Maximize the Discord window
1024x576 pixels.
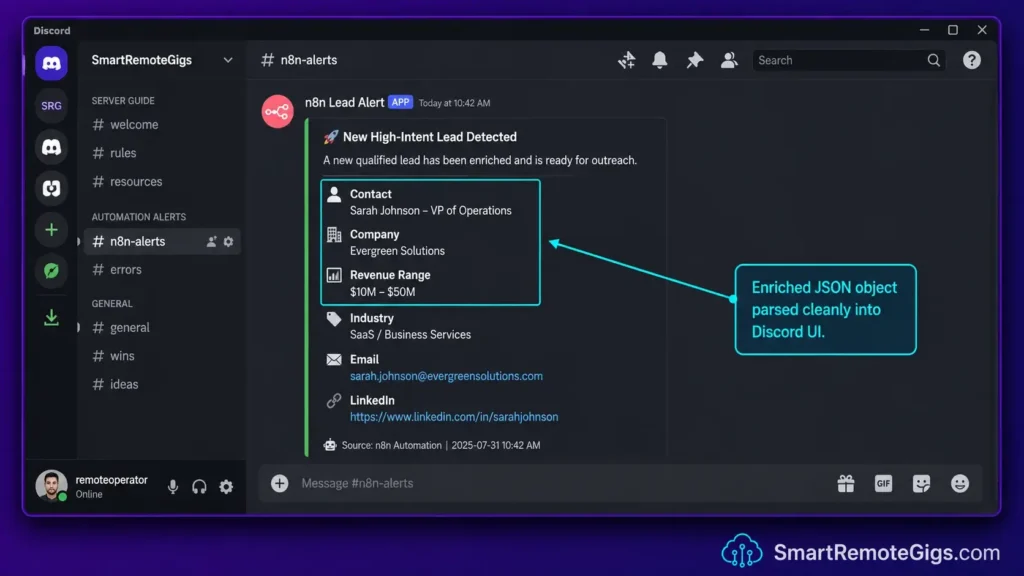click(953, 30)
